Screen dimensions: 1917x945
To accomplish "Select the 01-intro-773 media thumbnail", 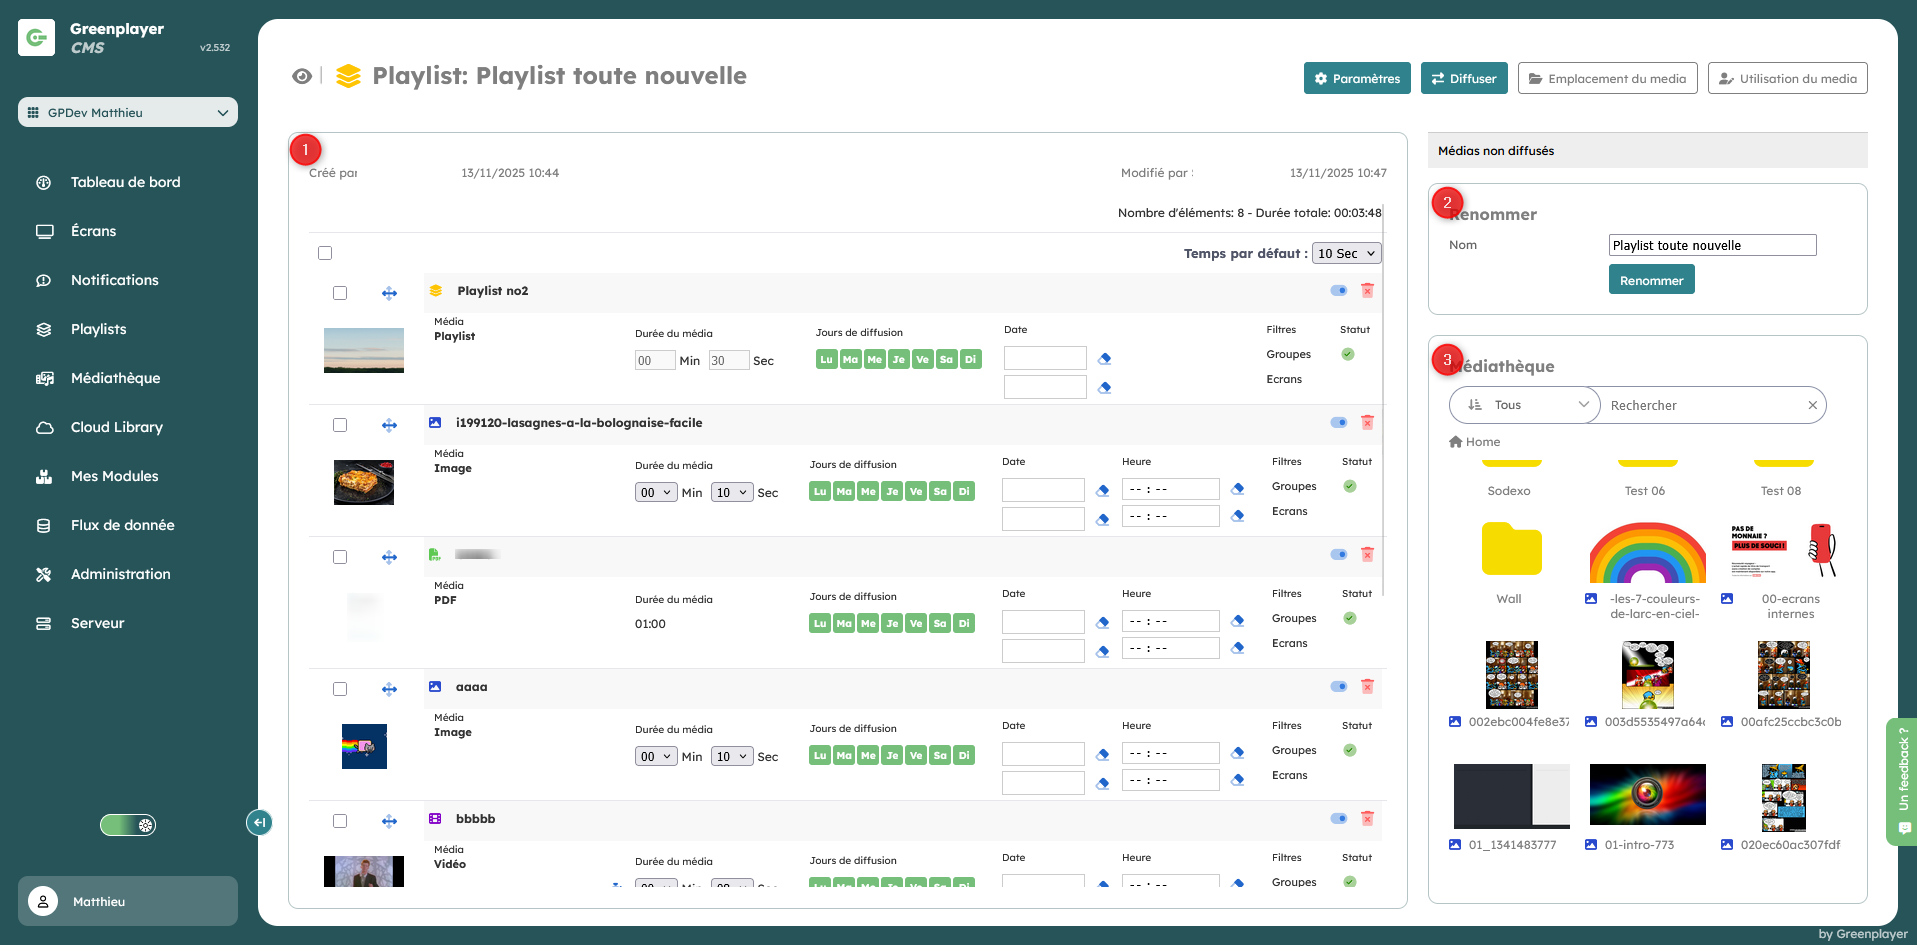I will (1647, 795).
